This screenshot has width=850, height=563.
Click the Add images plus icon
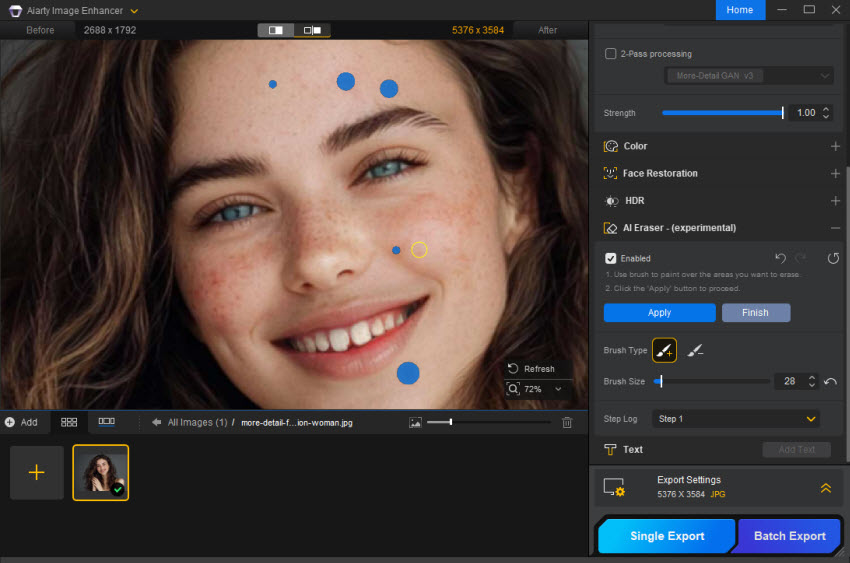click(x=10, y=422)
